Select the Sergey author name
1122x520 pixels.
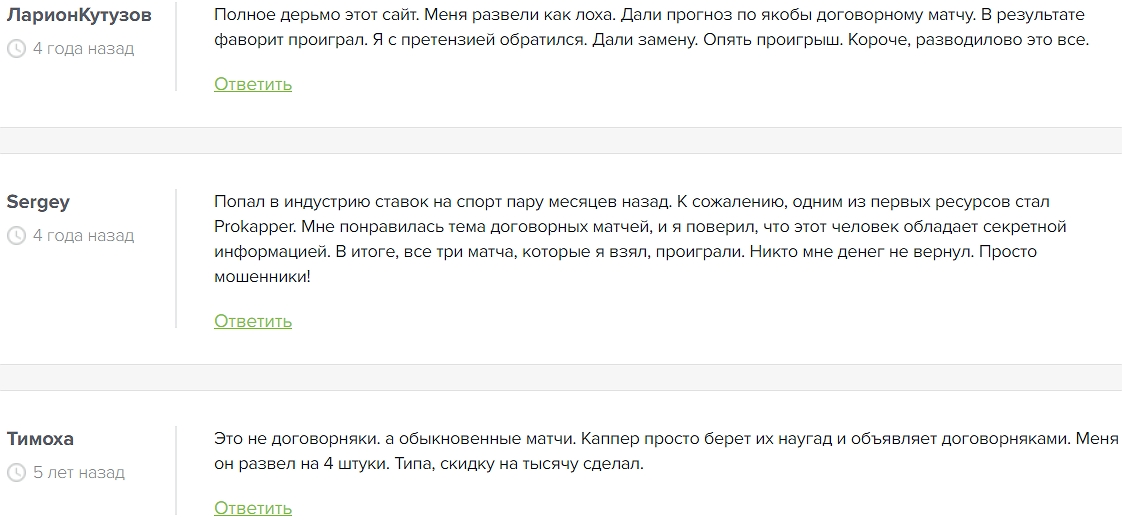38,202
